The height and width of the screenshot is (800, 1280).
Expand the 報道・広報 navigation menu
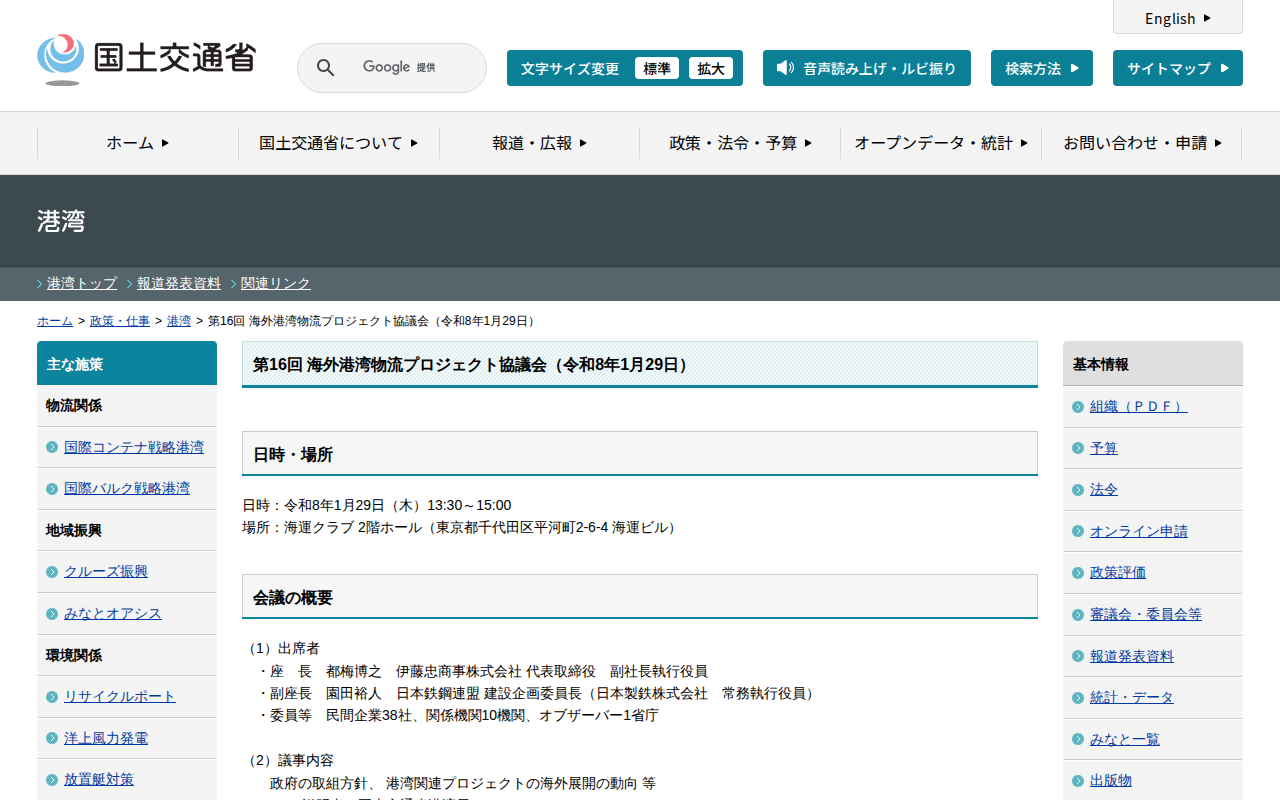click(539, 143)
